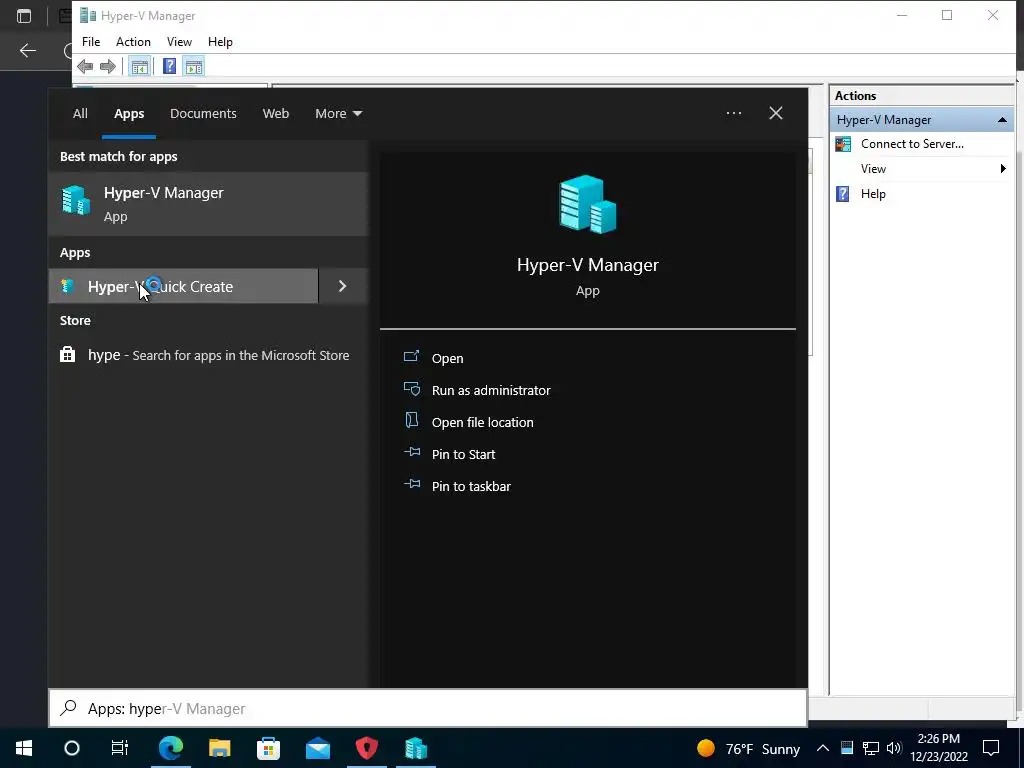Open Help menu in Hyper-V Manager
Image resolution: width=1024 pixels, height=768 pixels.
coord(220,42)
